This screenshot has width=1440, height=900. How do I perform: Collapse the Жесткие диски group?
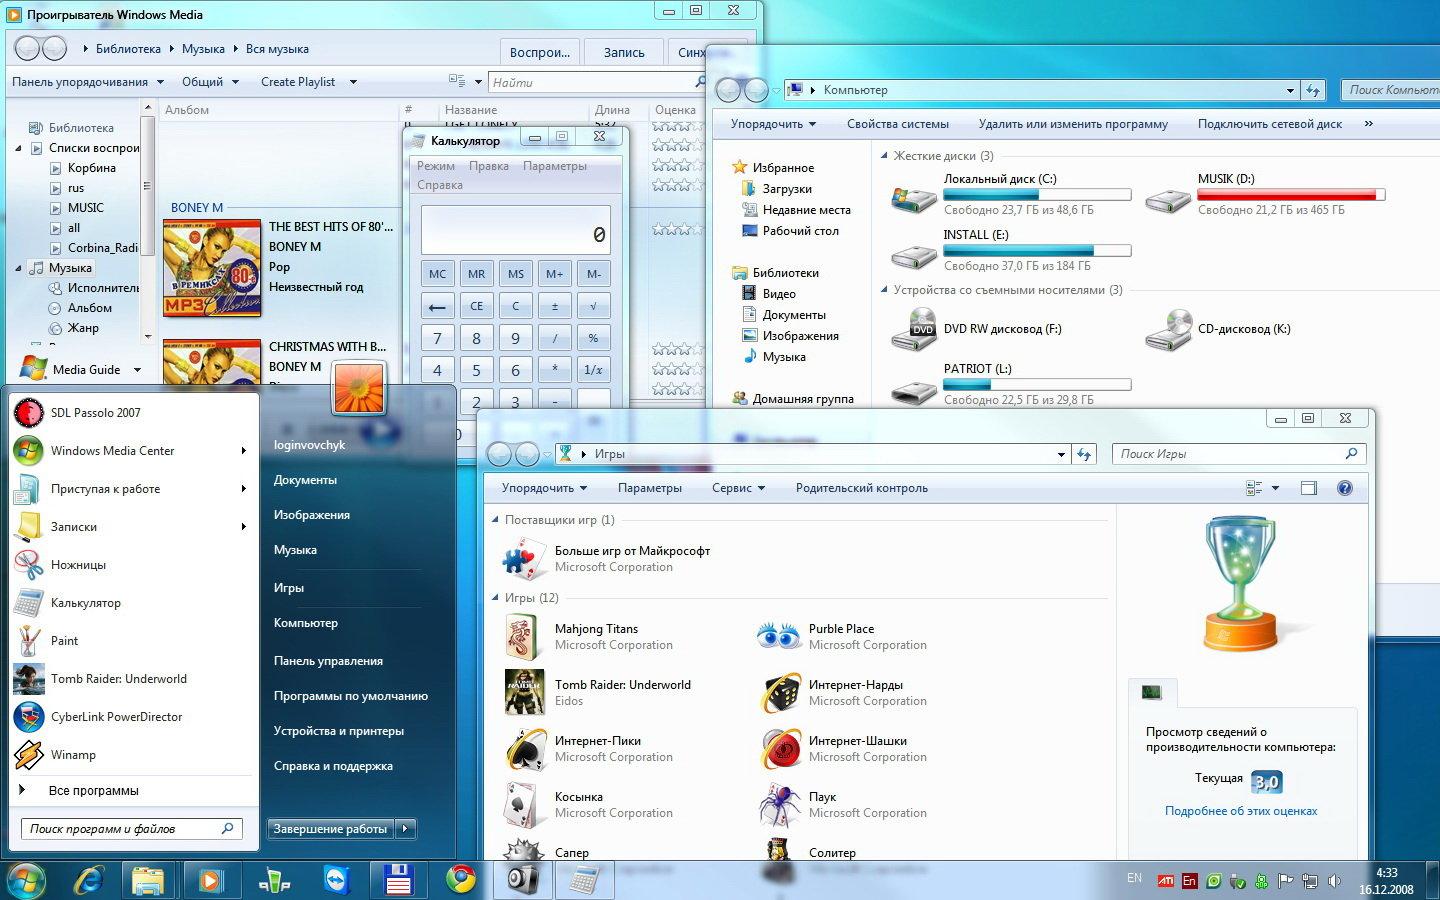pyautogui.click(x=884, y=156)
